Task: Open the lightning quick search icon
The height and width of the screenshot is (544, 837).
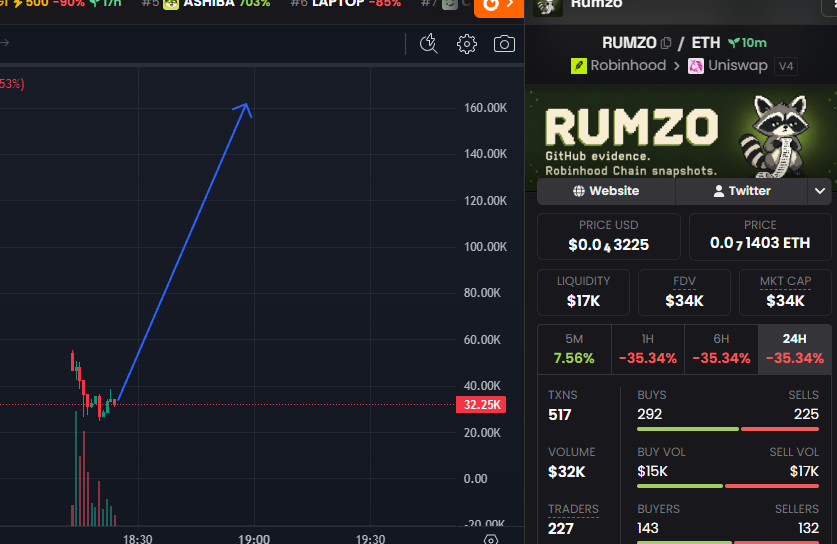Action: click(x=429, y=44)
